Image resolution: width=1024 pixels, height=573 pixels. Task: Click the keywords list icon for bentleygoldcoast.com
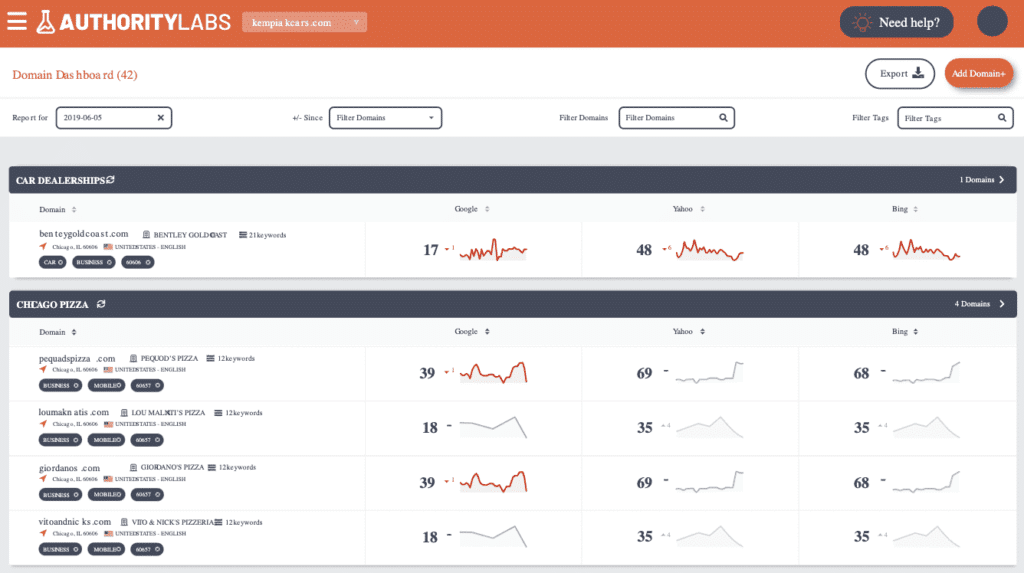(x=243, y=235)
